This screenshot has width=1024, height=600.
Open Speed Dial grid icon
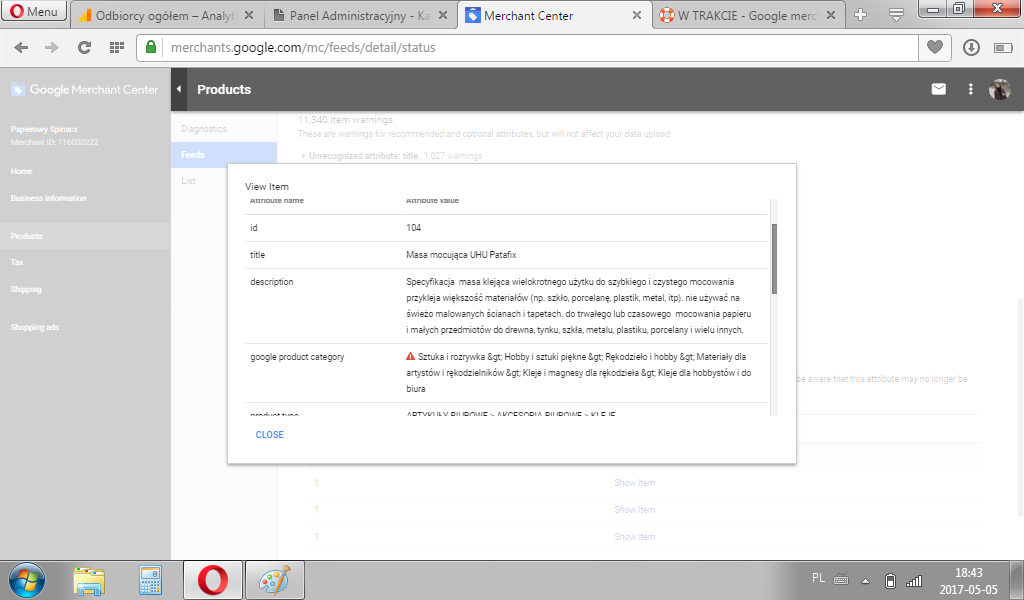click(x=116, y=47)
